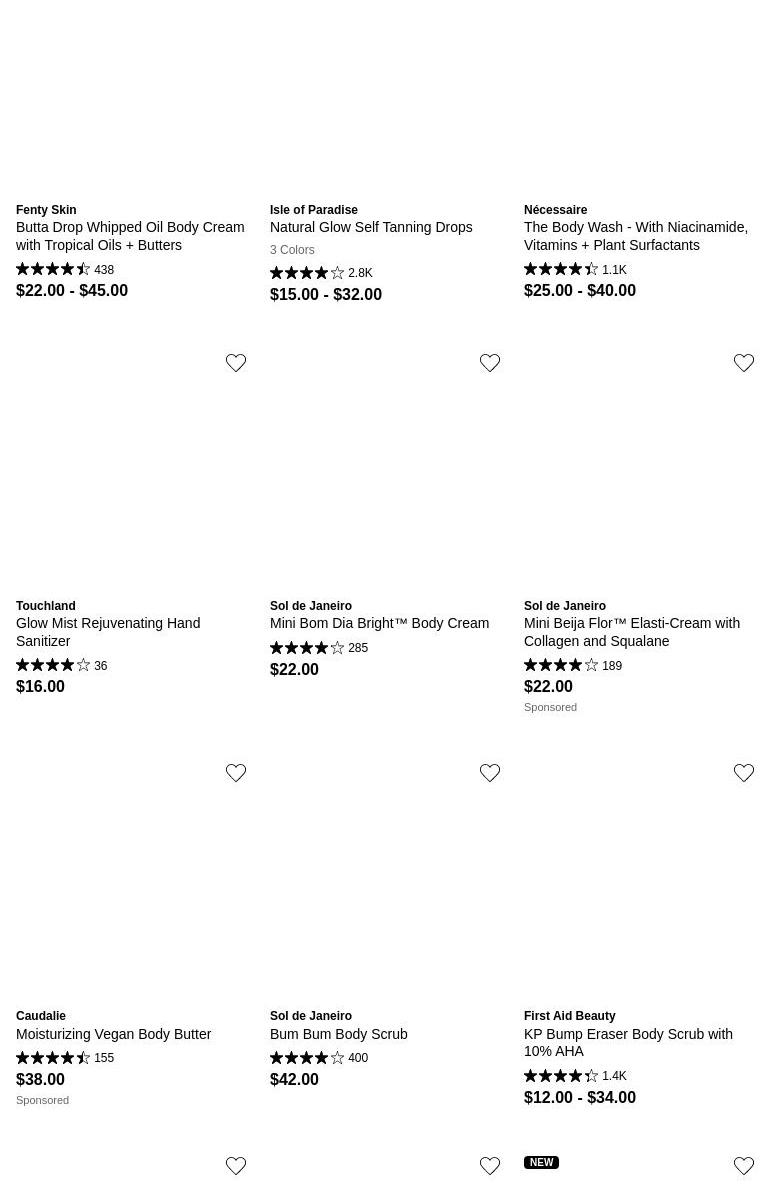Image resolution: width=770 pixels, height=1185 pixels.
Task: Open Moisturizing Vegan Body Butter title
Action: [113, 1034]
